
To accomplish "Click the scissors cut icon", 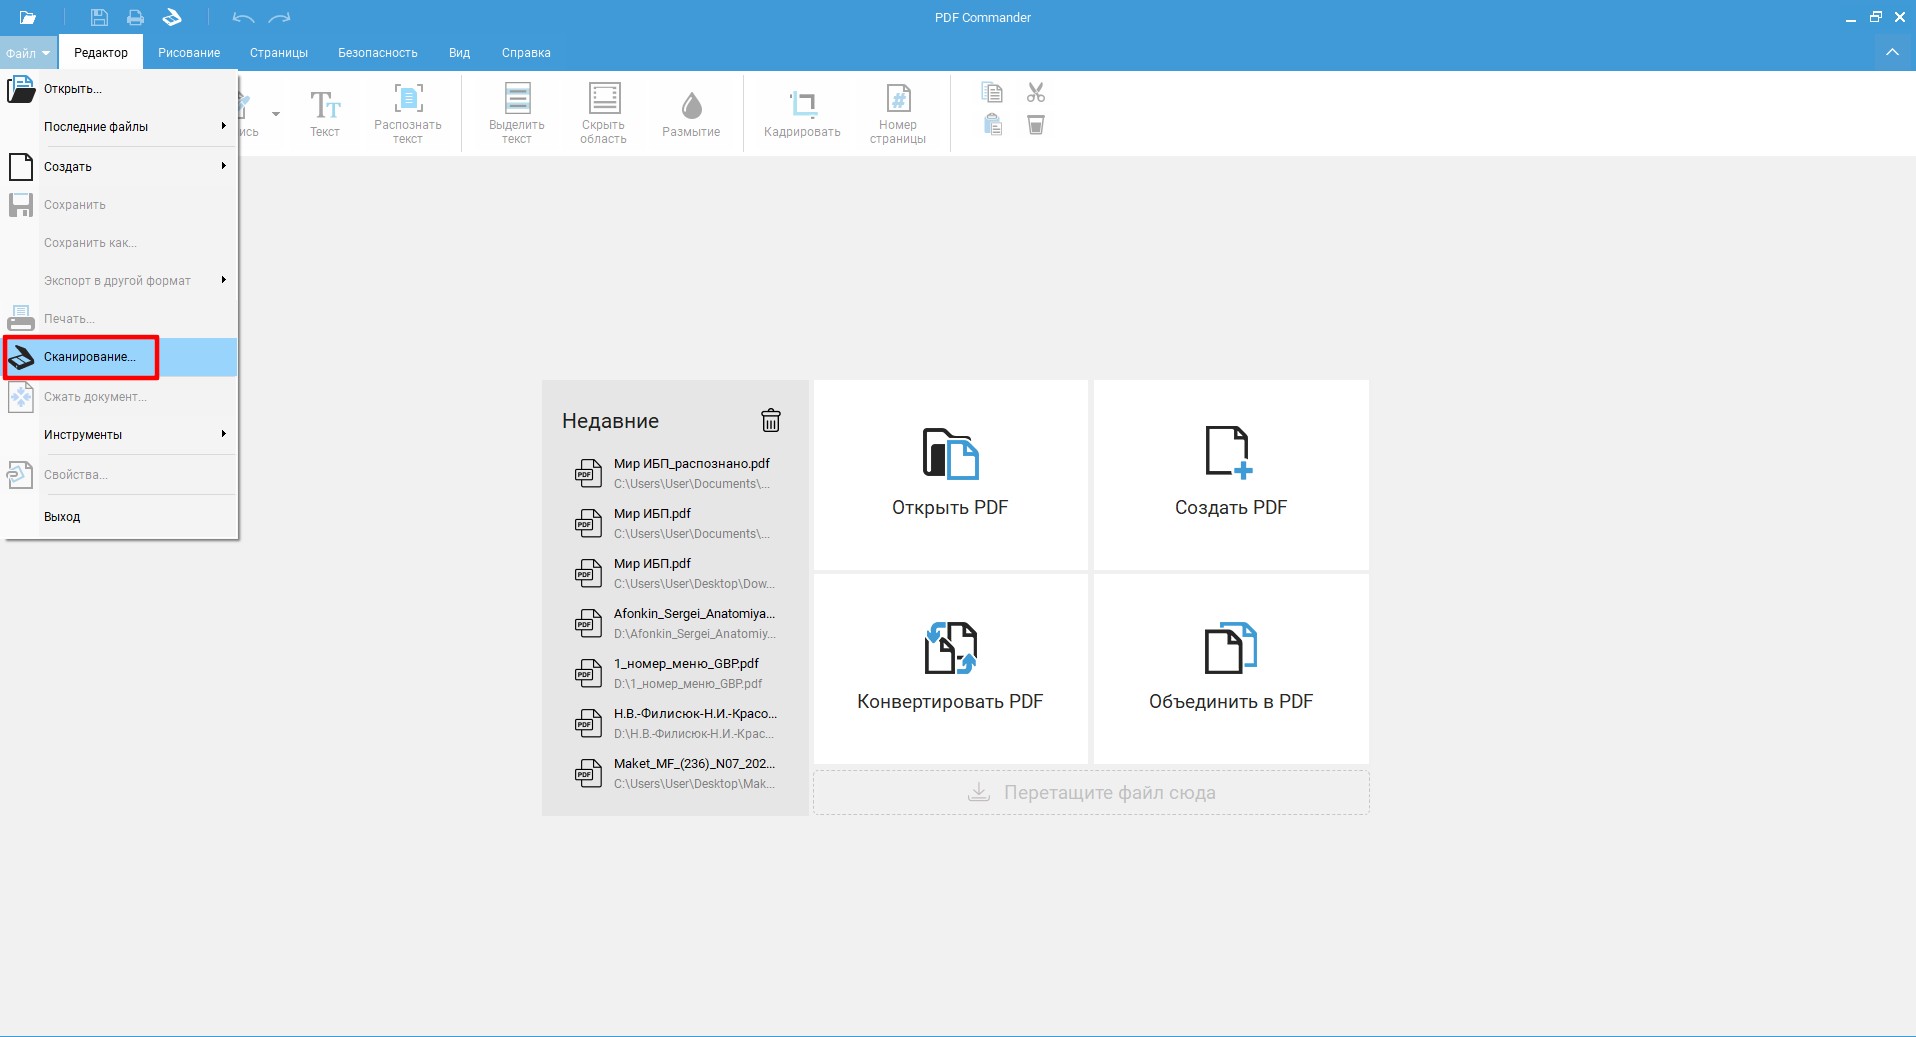I will coord(1036,93).
